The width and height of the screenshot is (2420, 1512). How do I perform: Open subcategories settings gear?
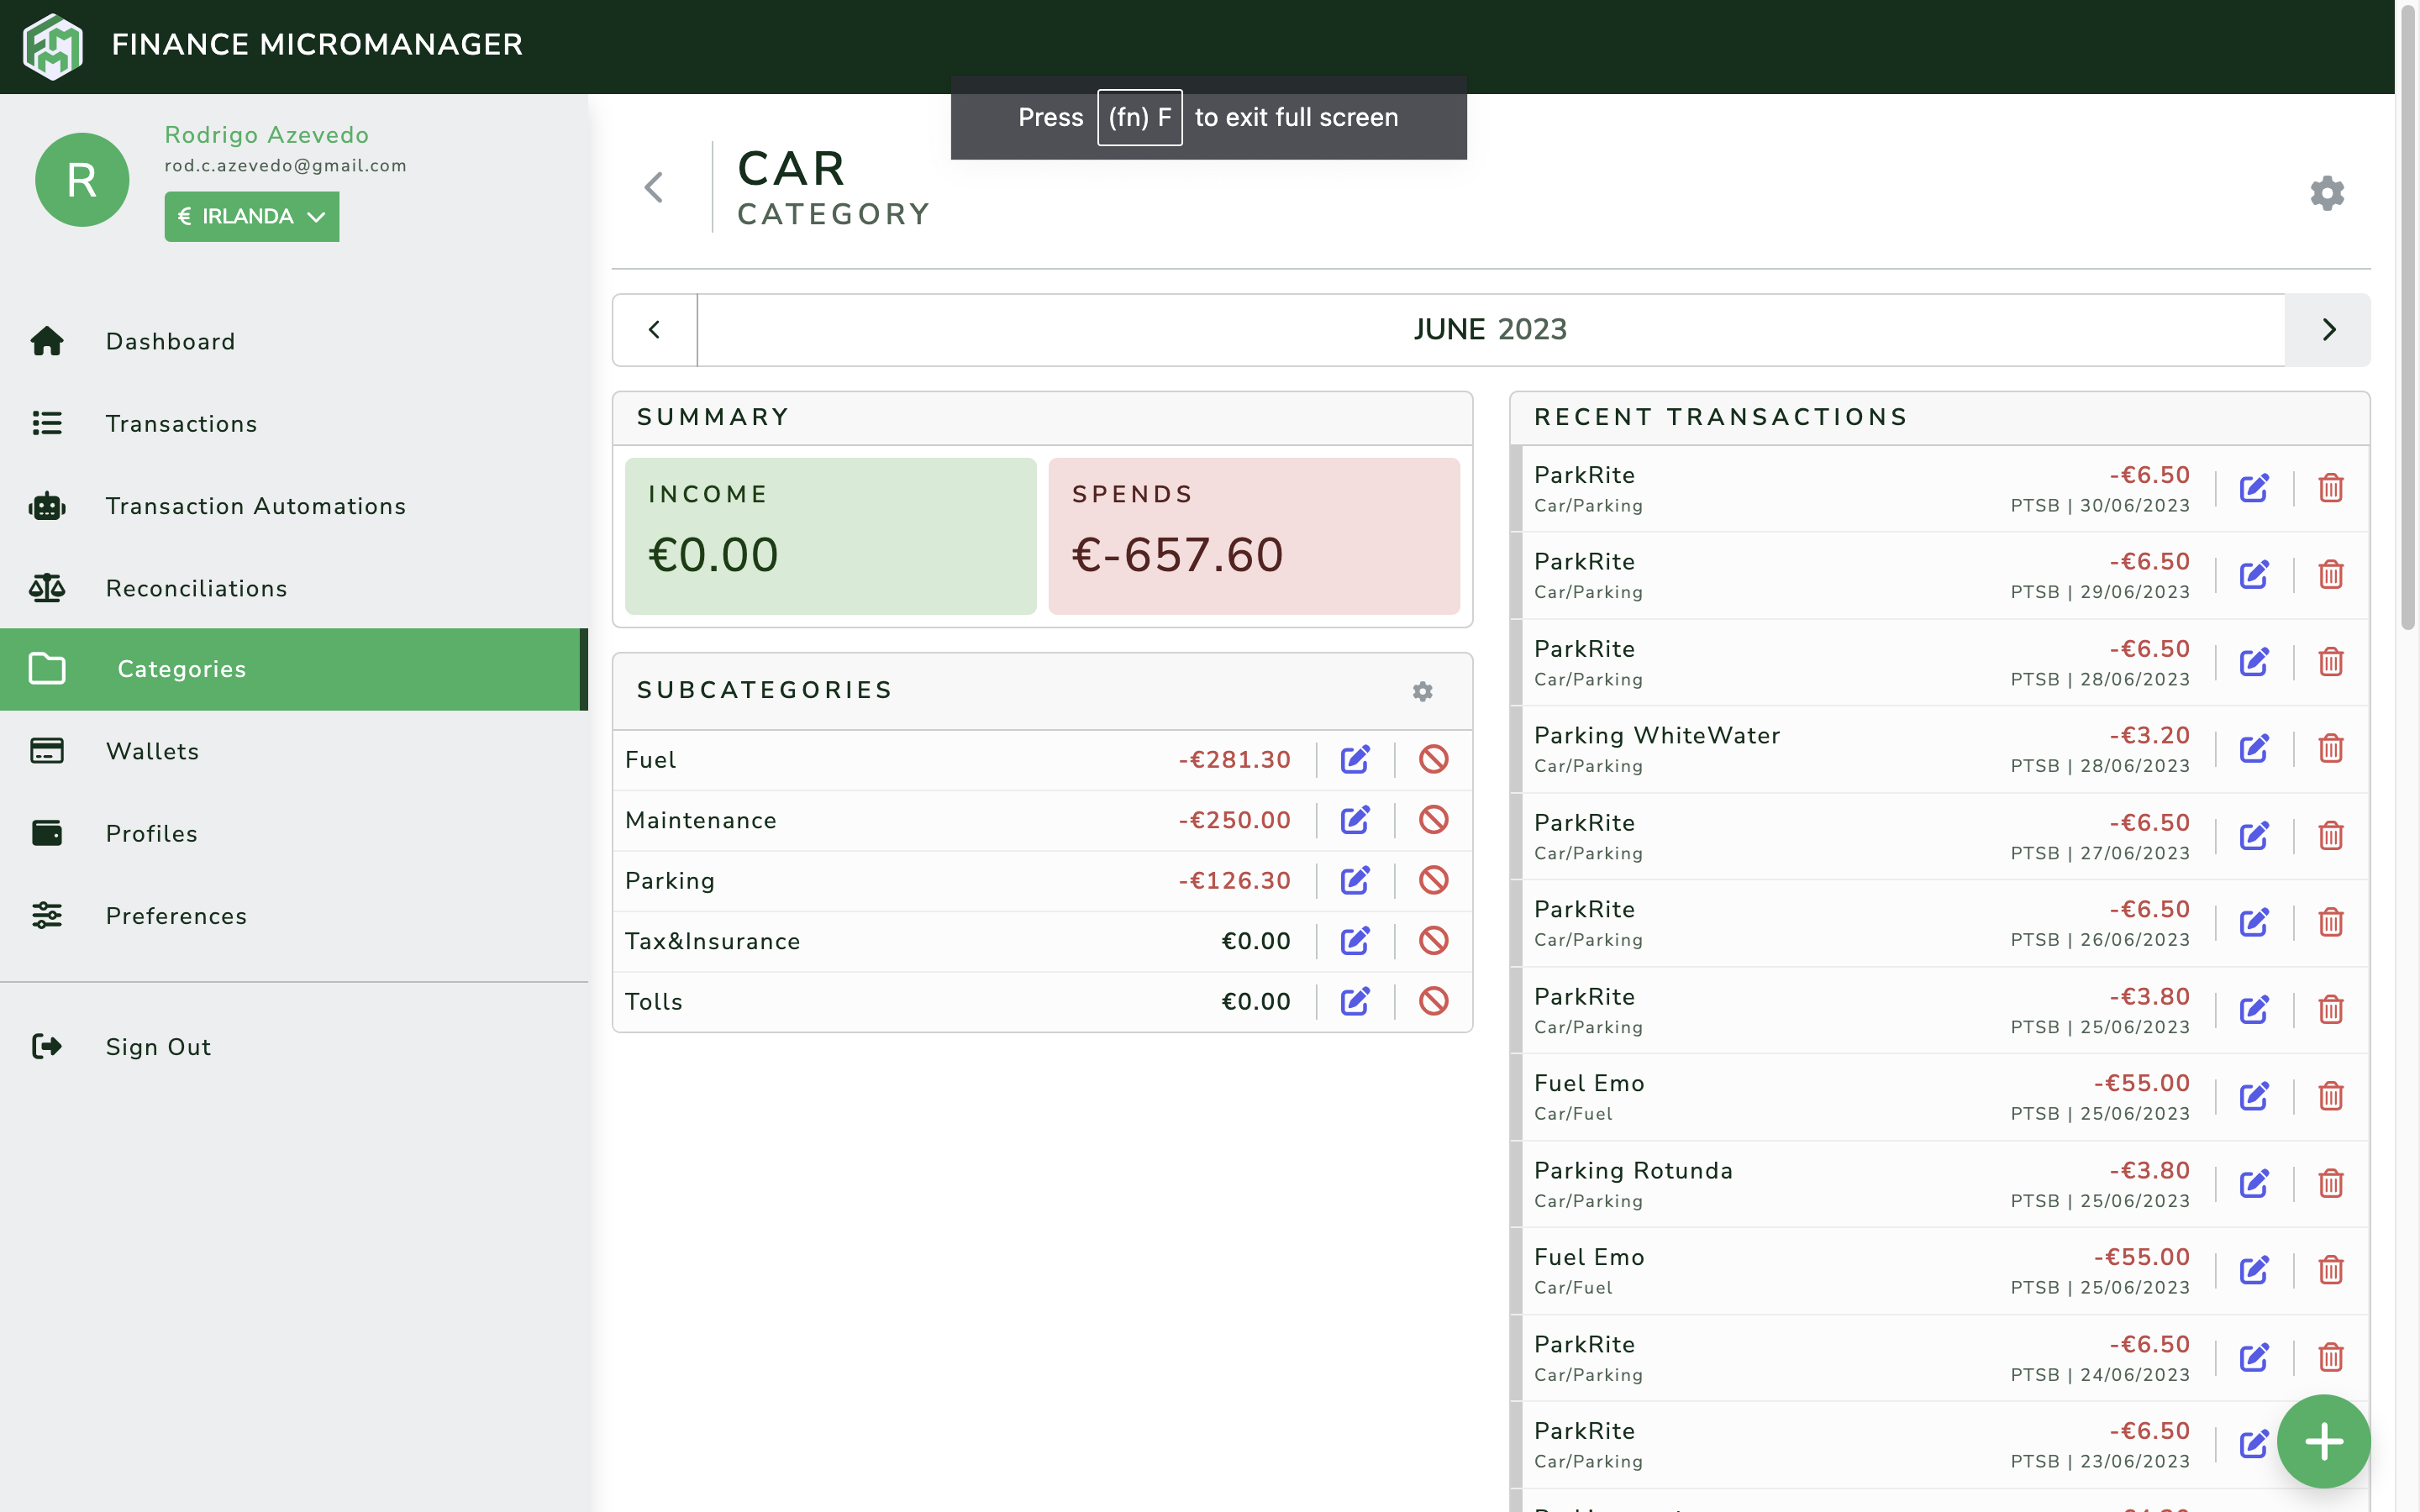tap(1422, 691)
